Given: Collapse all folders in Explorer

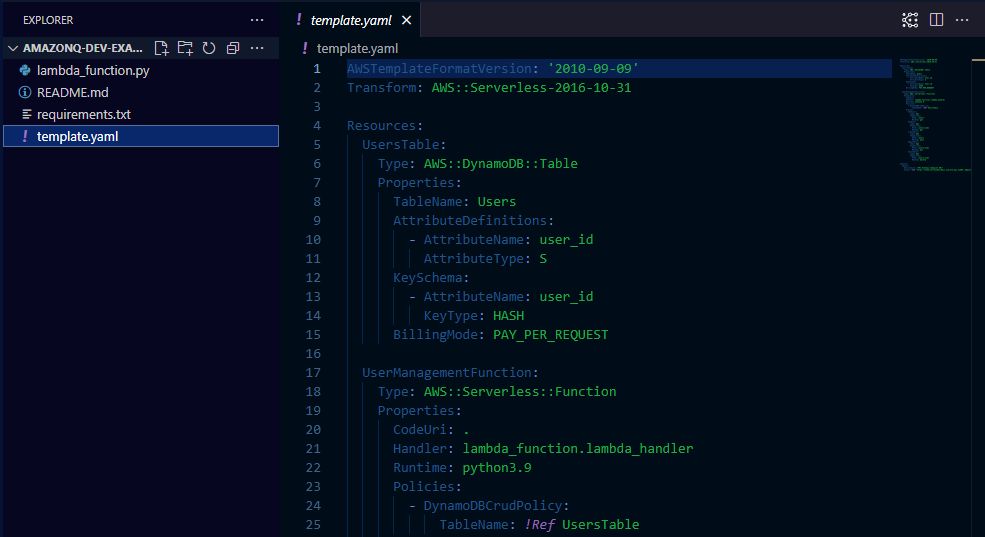Looking at the screenshot, I should click(x=233, y=48).
